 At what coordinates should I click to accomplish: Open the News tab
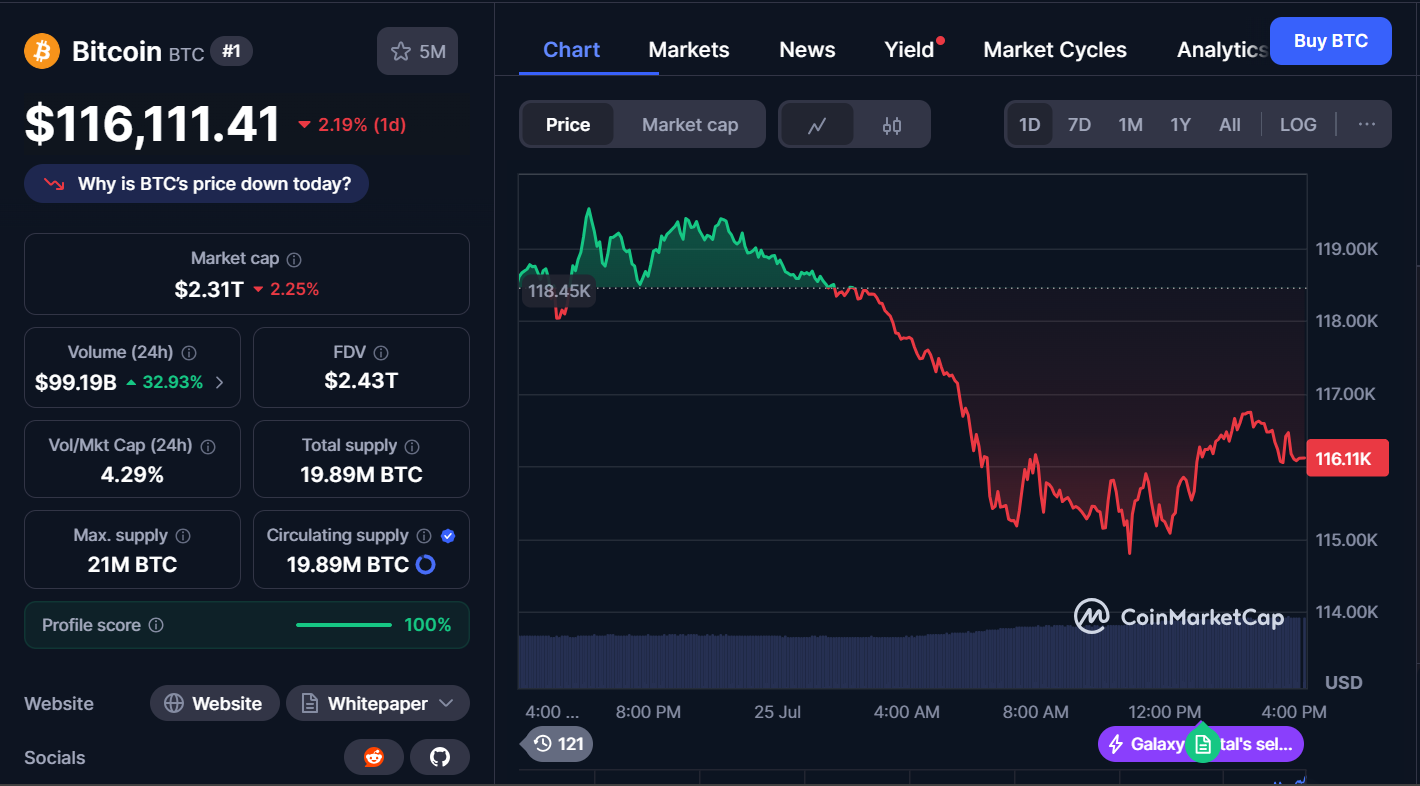pos(807,50)
